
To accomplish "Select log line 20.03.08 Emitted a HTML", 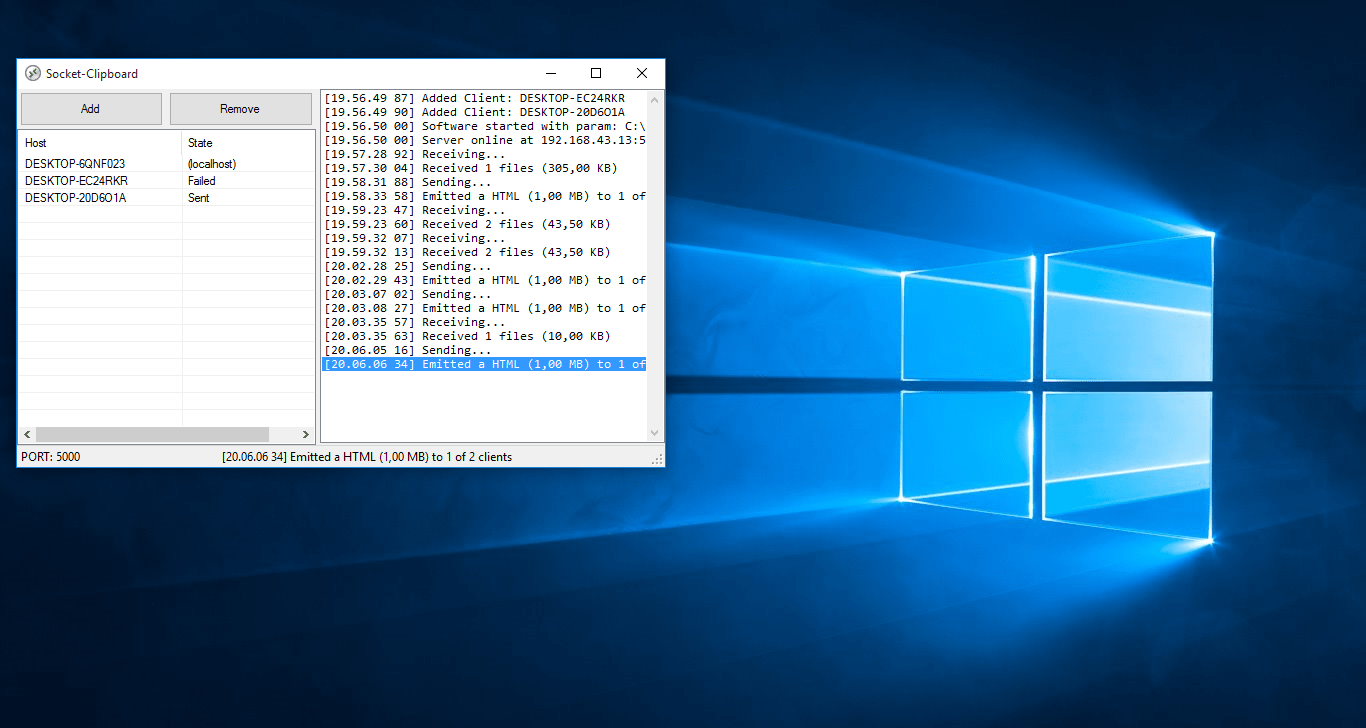I will 484,308.
